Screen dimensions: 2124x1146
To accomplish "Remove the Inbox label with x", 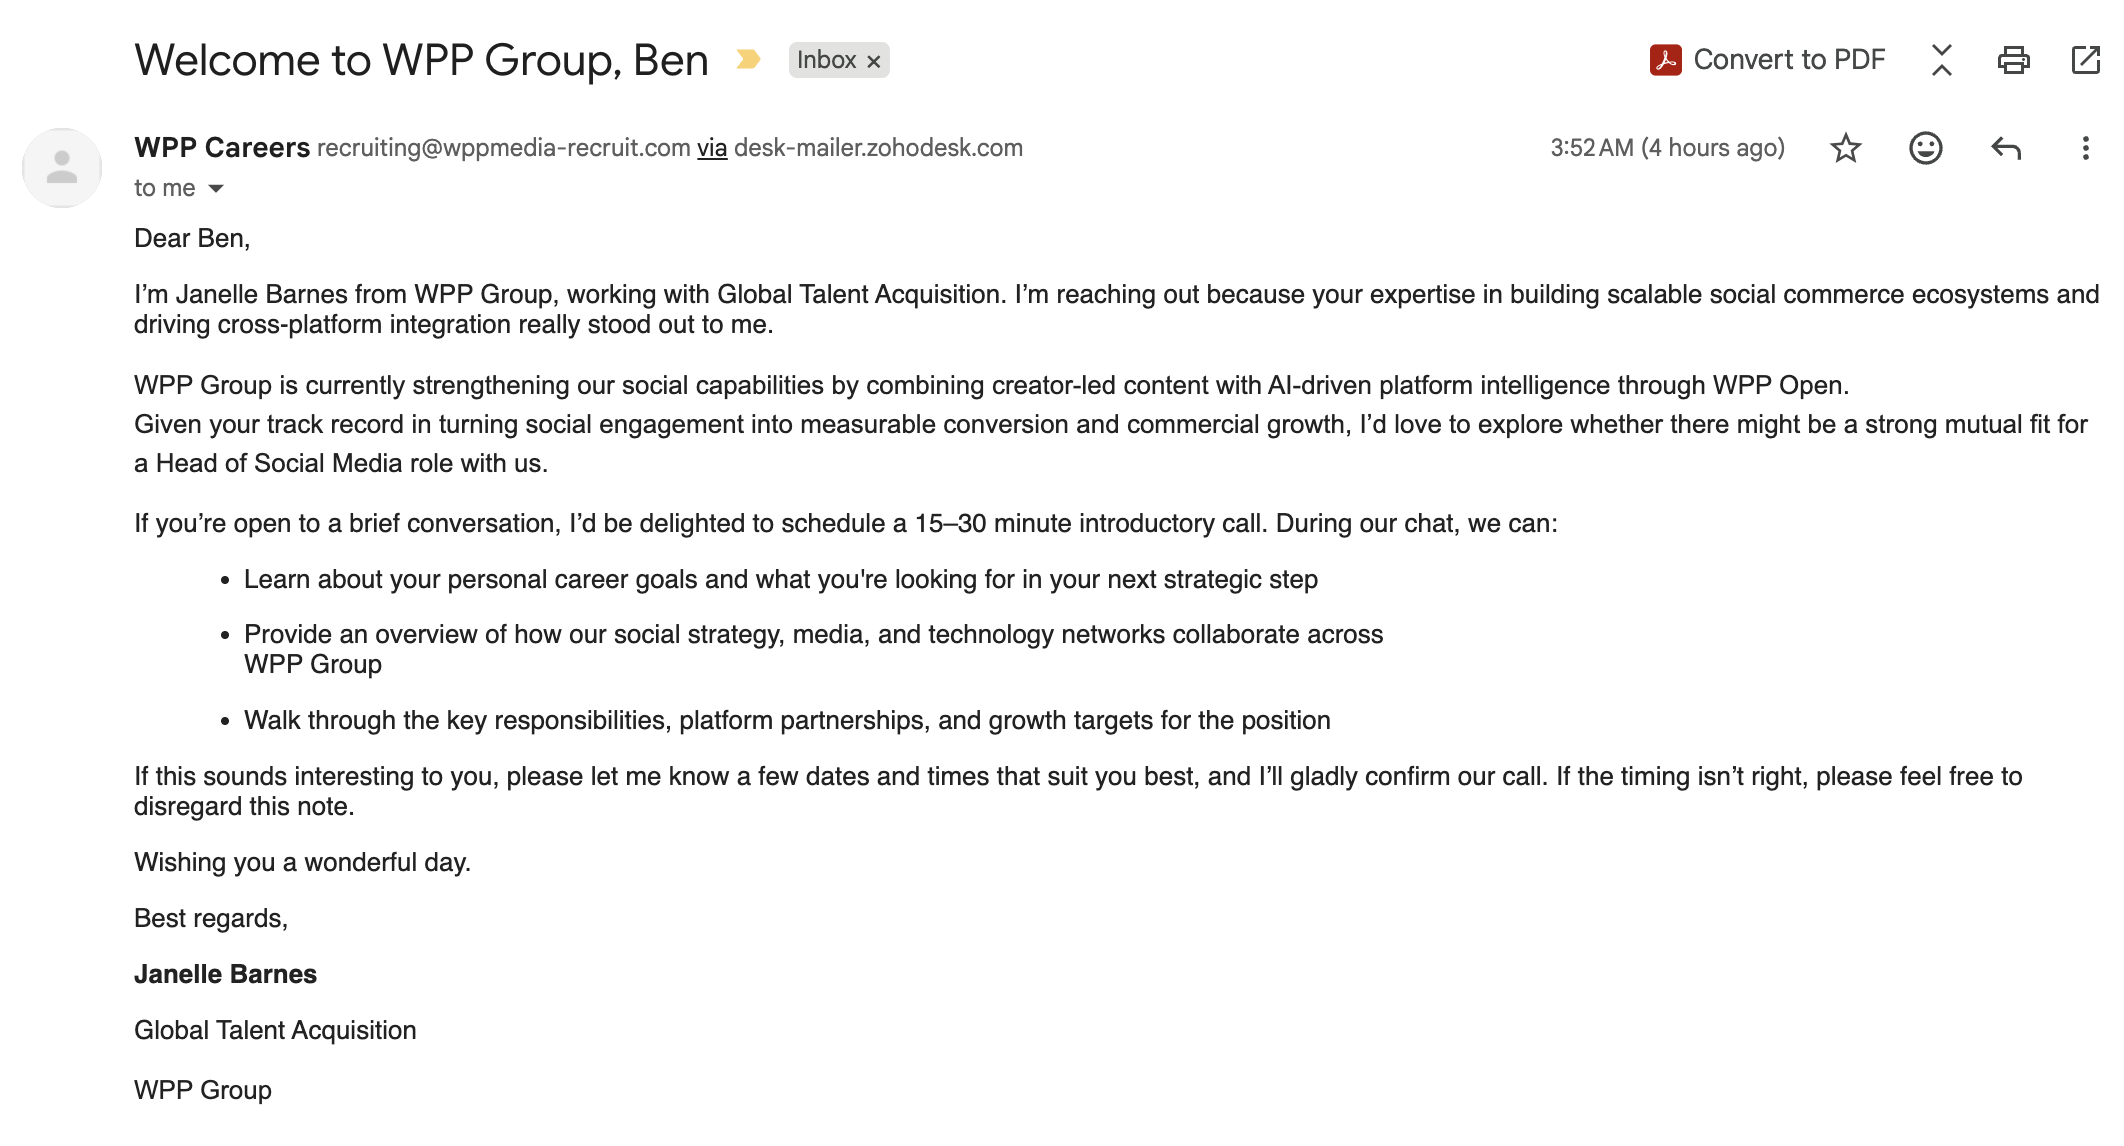I will (873, 61).
